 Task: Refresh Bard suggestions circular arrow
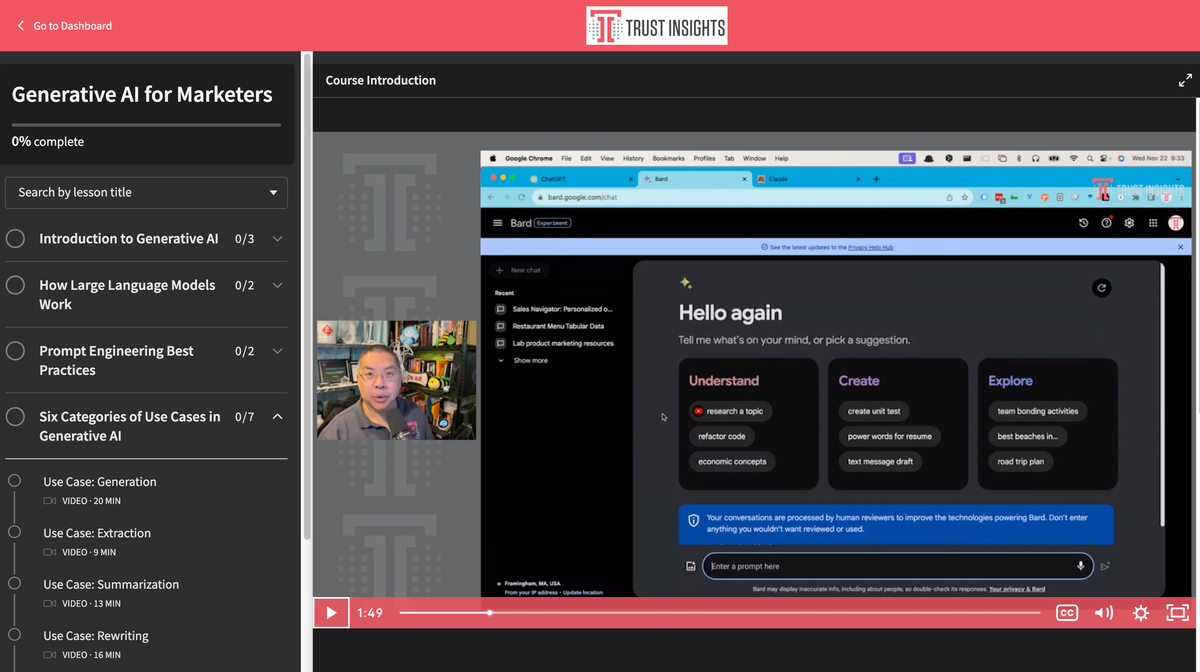(x=1102, y=288)
